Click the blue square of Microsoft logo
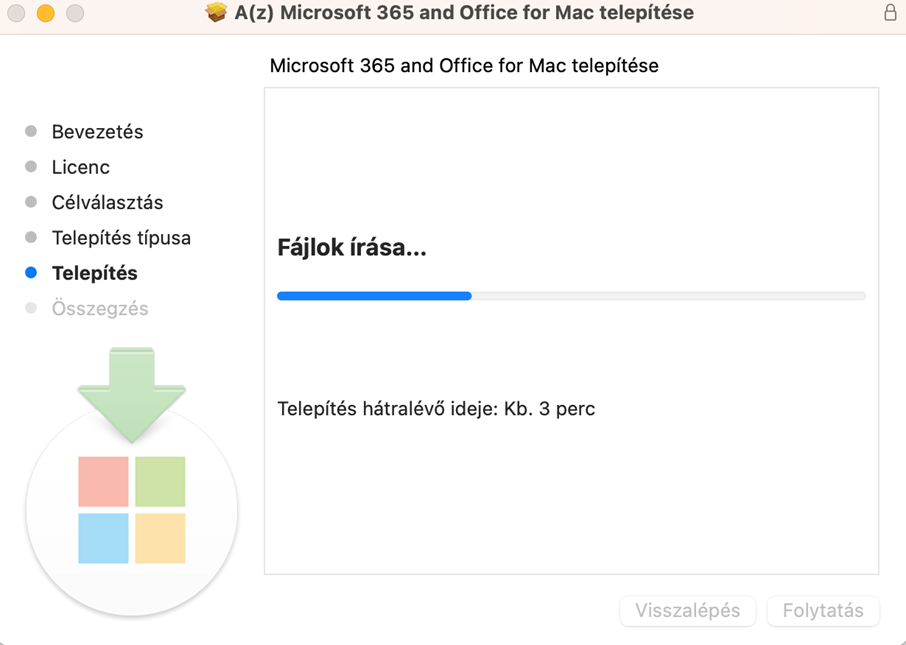906x645 pixels. pyautogui.click(x=103, y=538)
